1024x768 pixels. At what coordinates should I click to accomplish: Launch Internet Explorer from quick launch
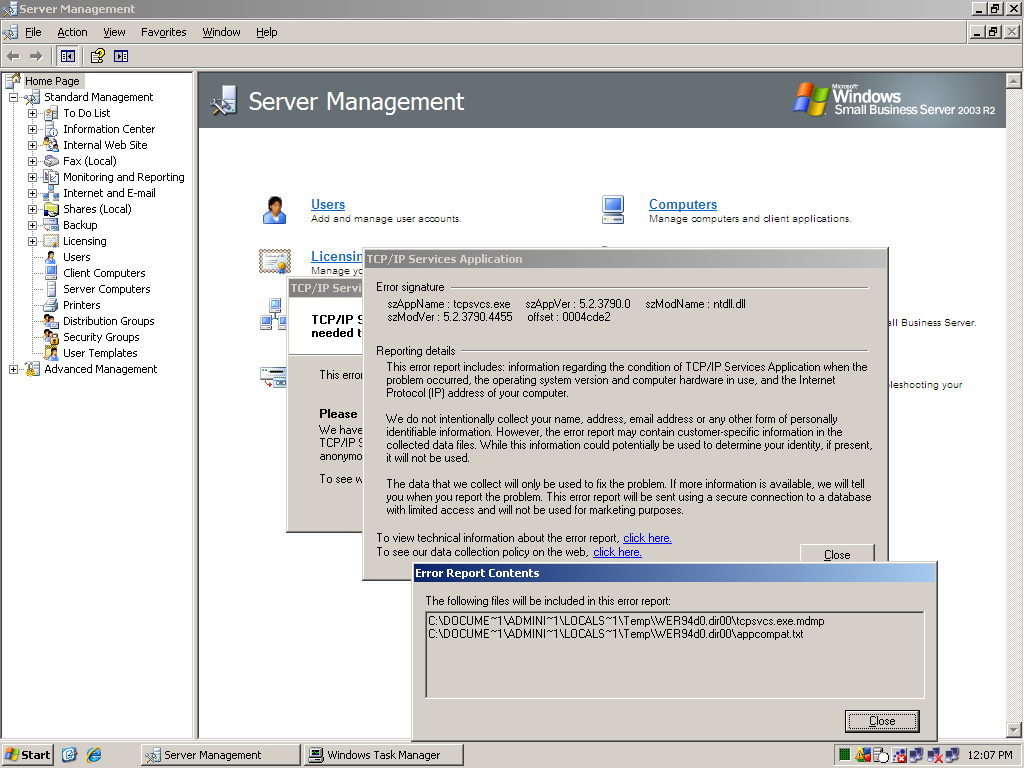tap(94, 755)
